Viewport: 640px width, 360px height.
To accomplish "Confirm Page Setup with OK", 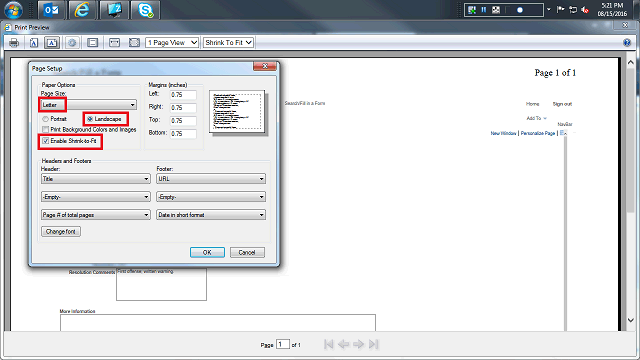I will click(x=207, y=252).
